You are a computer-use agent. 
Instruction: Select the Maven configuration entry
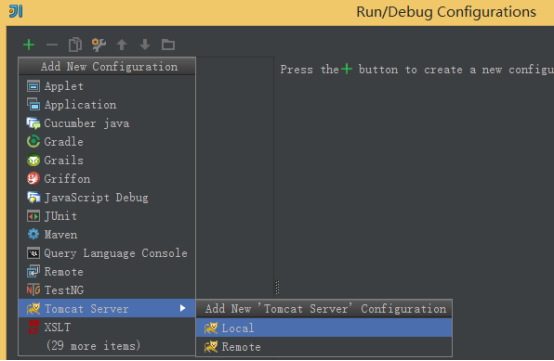pos(107,235)
